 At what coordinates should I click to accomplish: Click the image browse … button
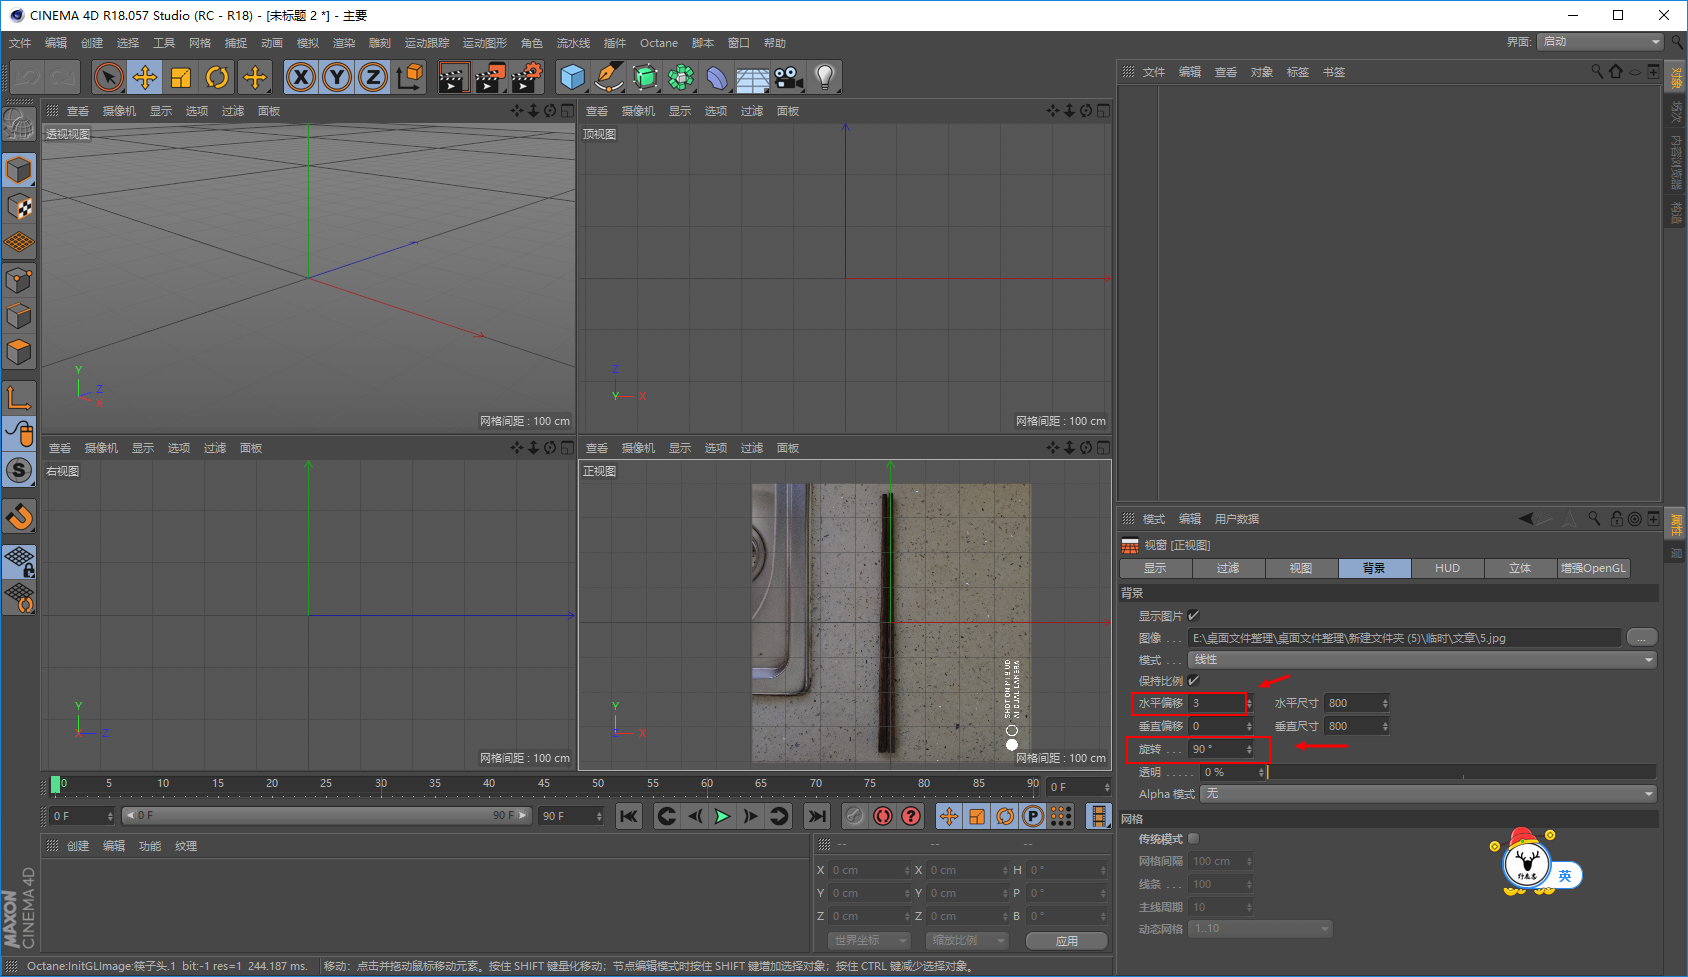(1641, 638)
